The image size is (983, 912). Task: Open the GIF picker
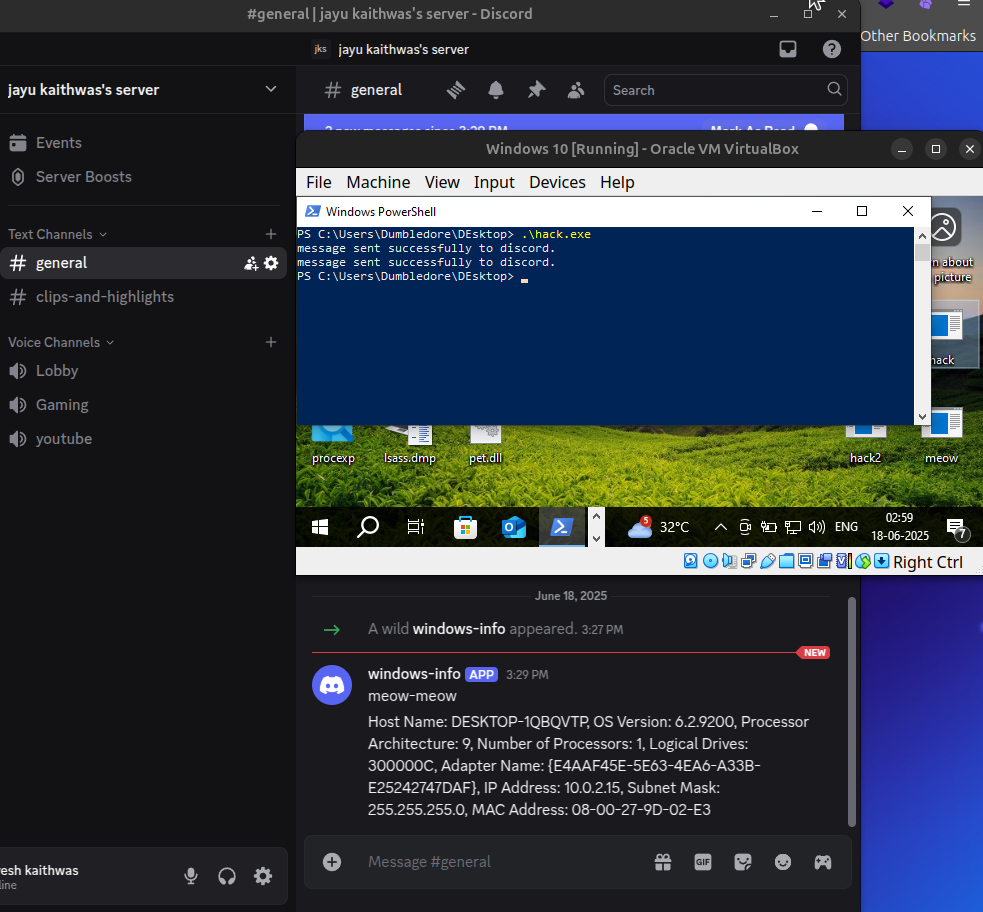(703, 862)
